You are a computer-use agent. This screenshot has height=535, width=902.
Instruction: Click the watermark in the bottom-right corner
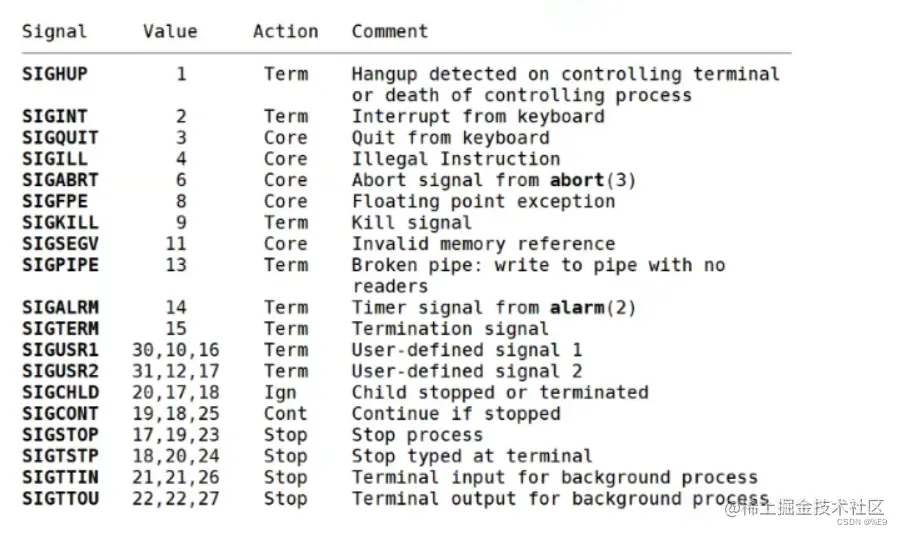click(x=810, y=509)
